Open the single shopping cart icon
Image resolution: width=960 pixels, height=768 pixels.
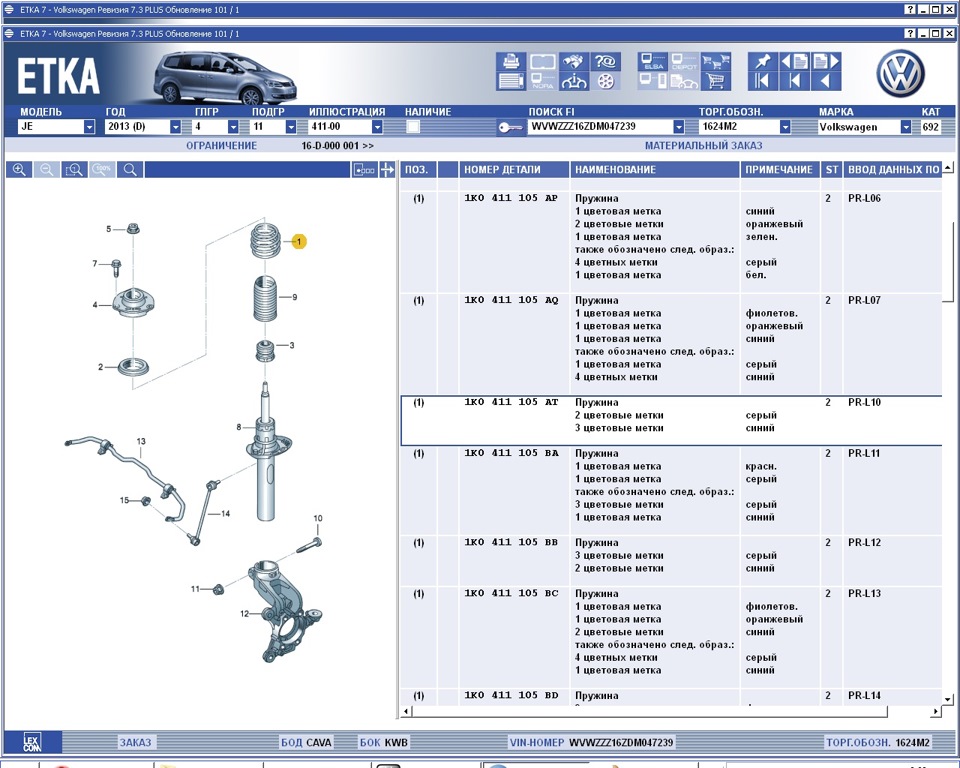(716, 81)
